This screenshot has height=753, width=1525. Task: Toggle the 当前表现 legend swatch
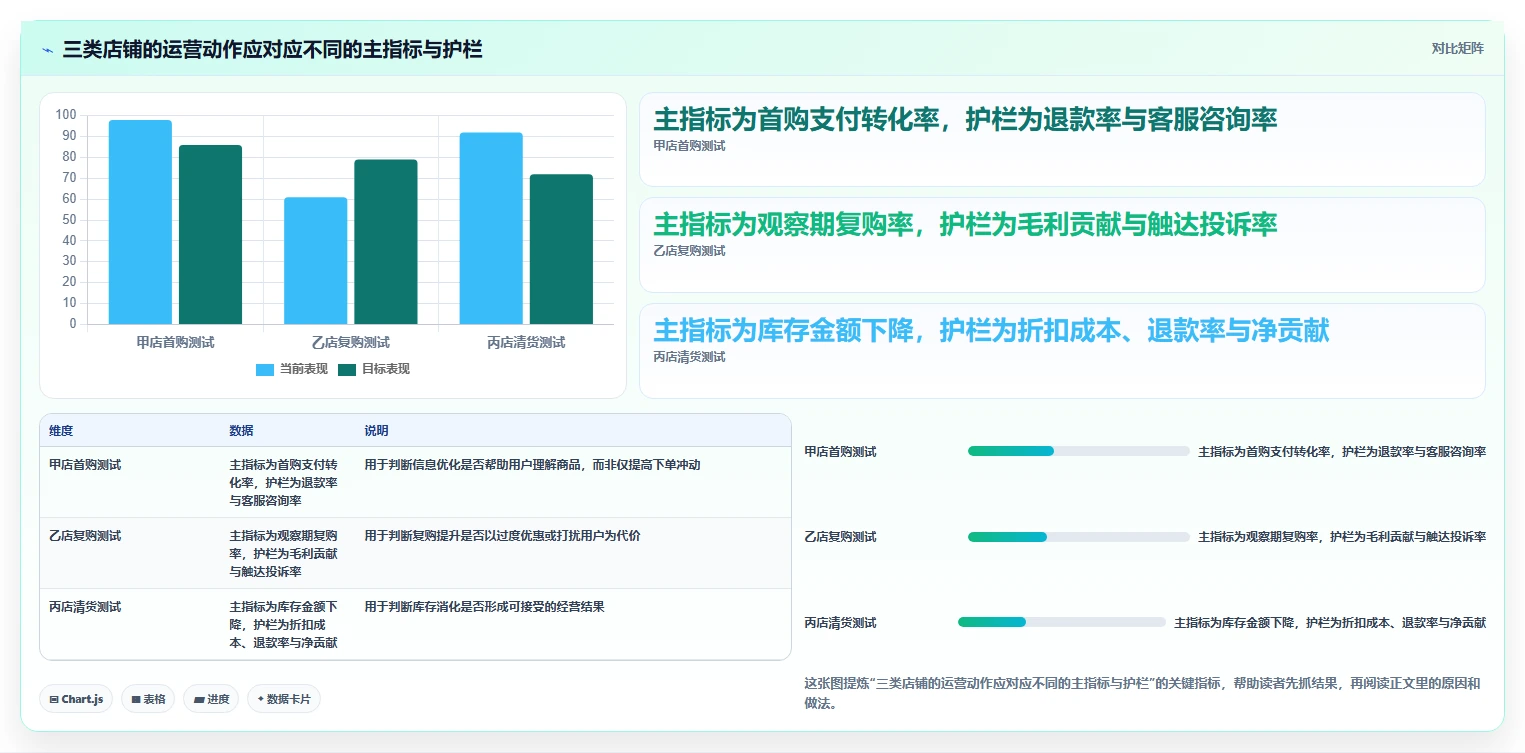click(x=265, y=369)
